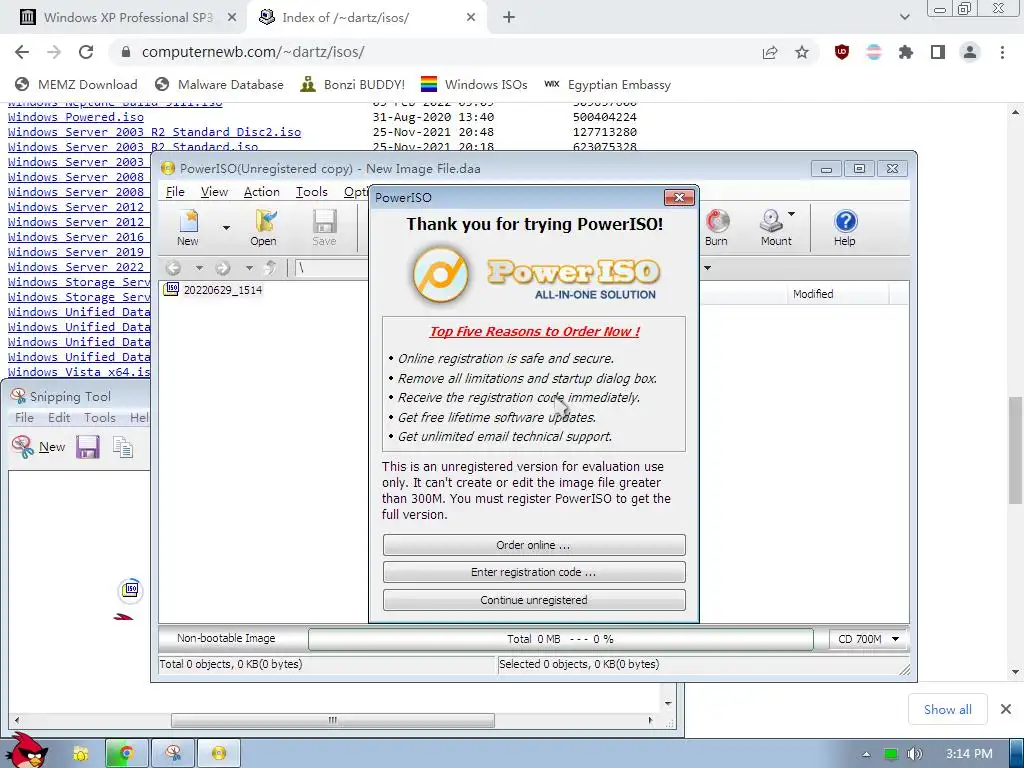
Task: Open the Forward history dropdown arrow
Action: pyautogui.click(x=249, y=268)
